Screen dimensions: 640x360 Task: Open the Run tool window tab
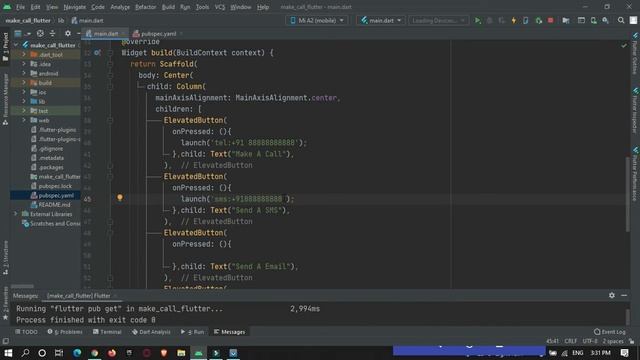tap(193, 332)
